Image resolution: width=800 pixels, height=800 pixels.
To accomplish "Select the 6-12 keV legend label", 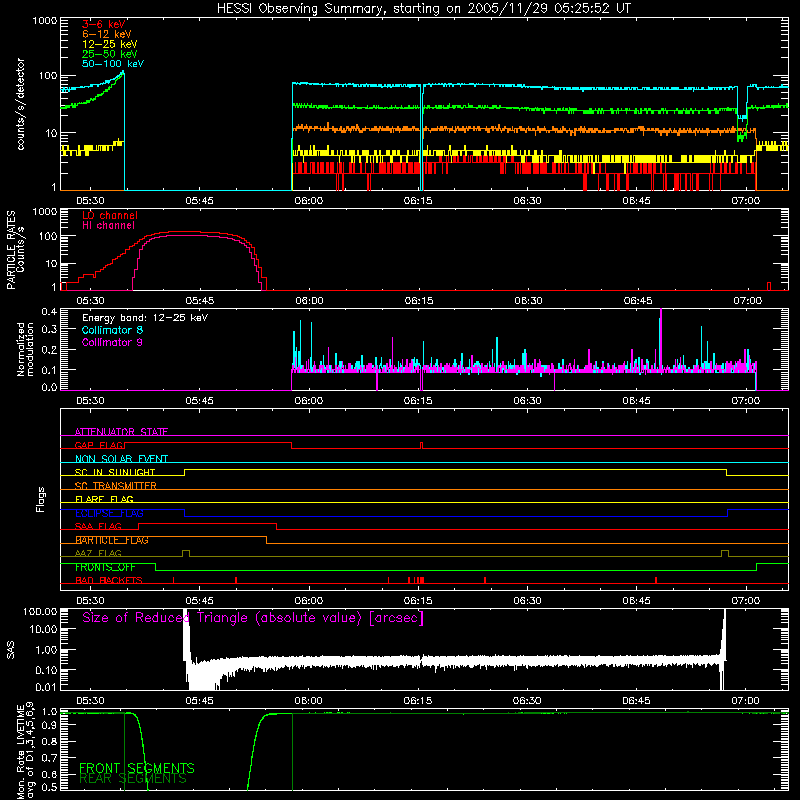I will tap(106, 34).
